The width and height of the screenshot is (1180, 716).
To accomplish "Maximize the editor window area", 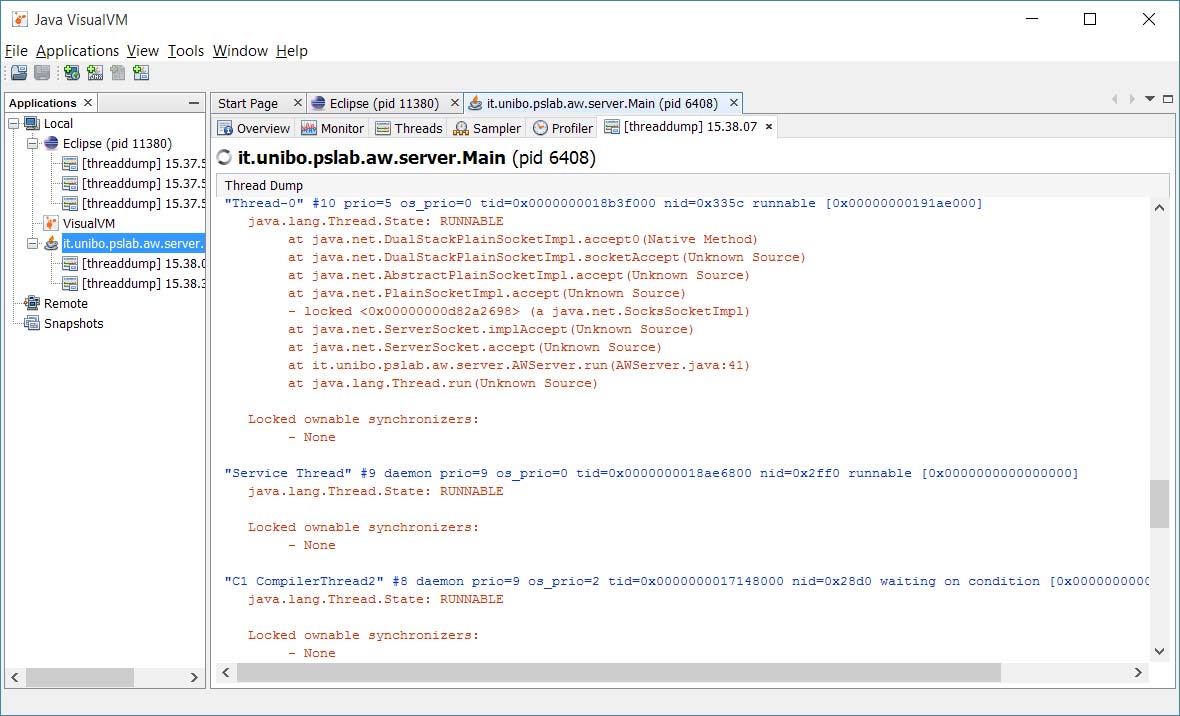I will (1168, 99).
